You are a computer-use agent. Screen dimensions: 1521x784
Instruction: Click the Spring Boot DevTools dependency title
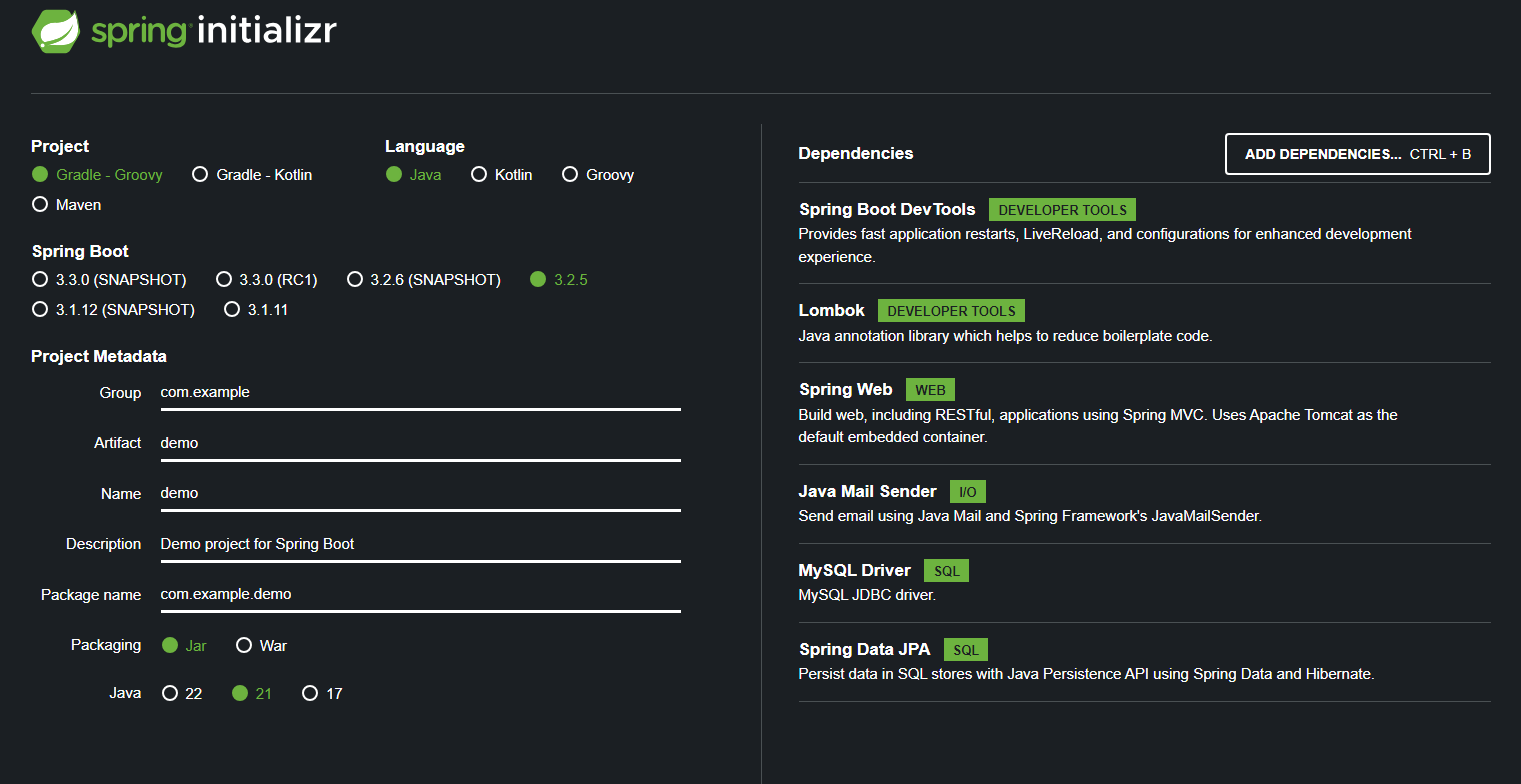coord(887,209)
